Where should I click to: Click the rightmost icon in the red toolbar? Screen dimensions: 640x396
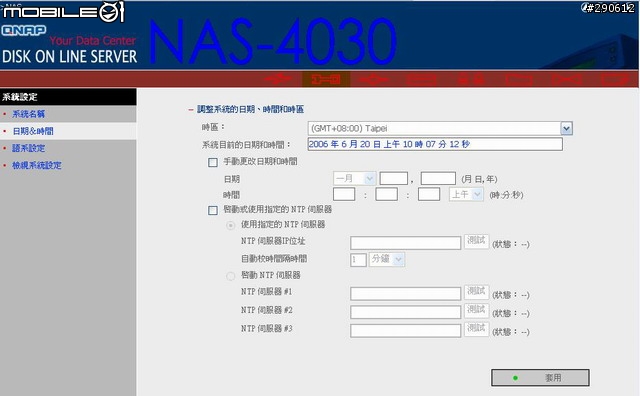(x=615, y=79)
